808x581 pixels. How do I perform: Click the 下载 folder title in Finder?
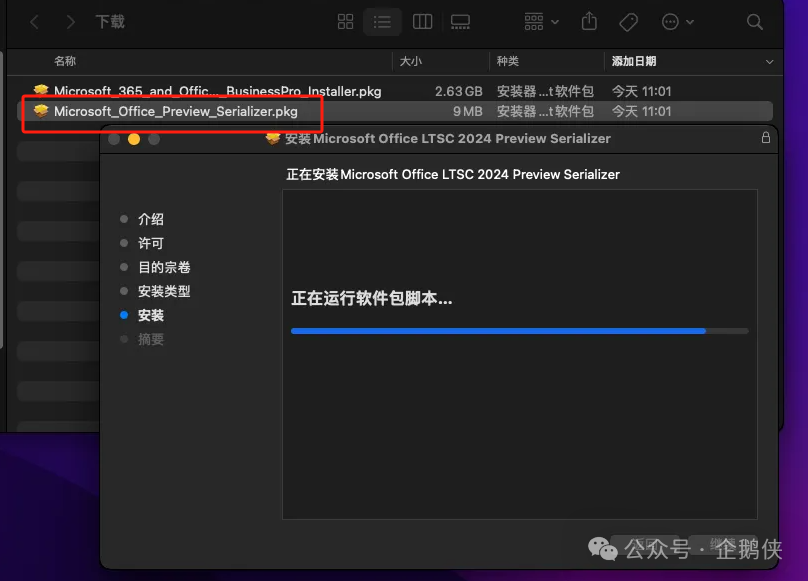(x=110, y=22)
